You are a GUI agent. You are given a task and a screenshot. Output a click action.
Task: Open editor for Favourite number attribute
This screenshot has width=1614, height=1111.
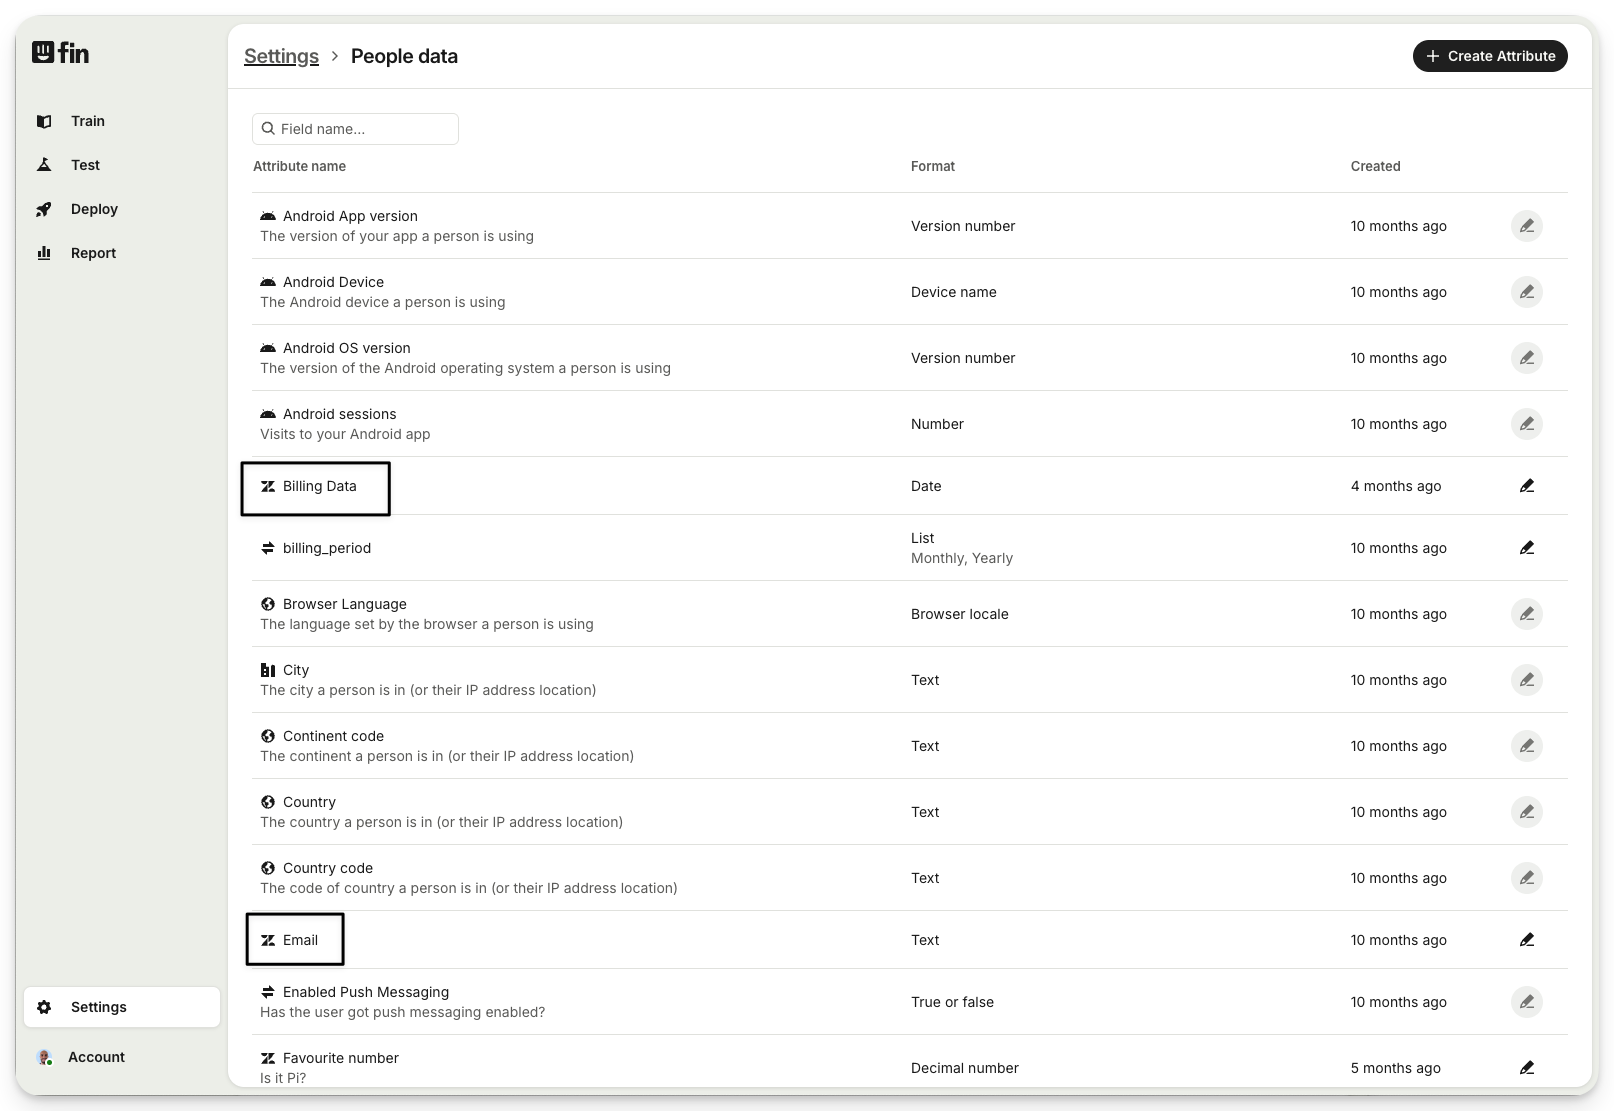(x=1526, y=1068)
